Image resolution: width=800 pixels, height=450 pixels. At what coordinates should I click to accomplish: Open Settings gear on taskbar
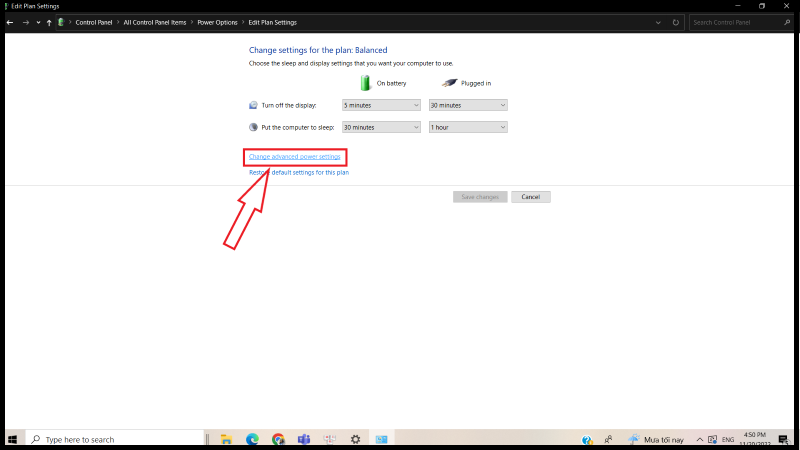(x=356, y=439)
